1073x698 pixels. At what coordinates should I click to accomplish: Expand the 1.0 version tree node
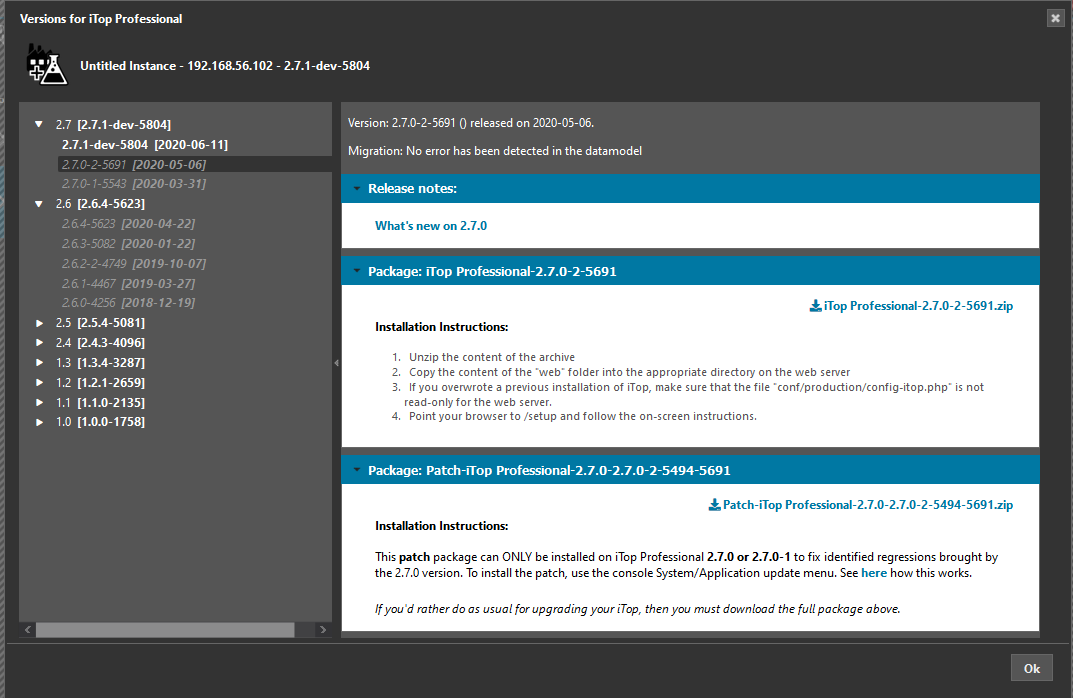(x=39, y=422)
